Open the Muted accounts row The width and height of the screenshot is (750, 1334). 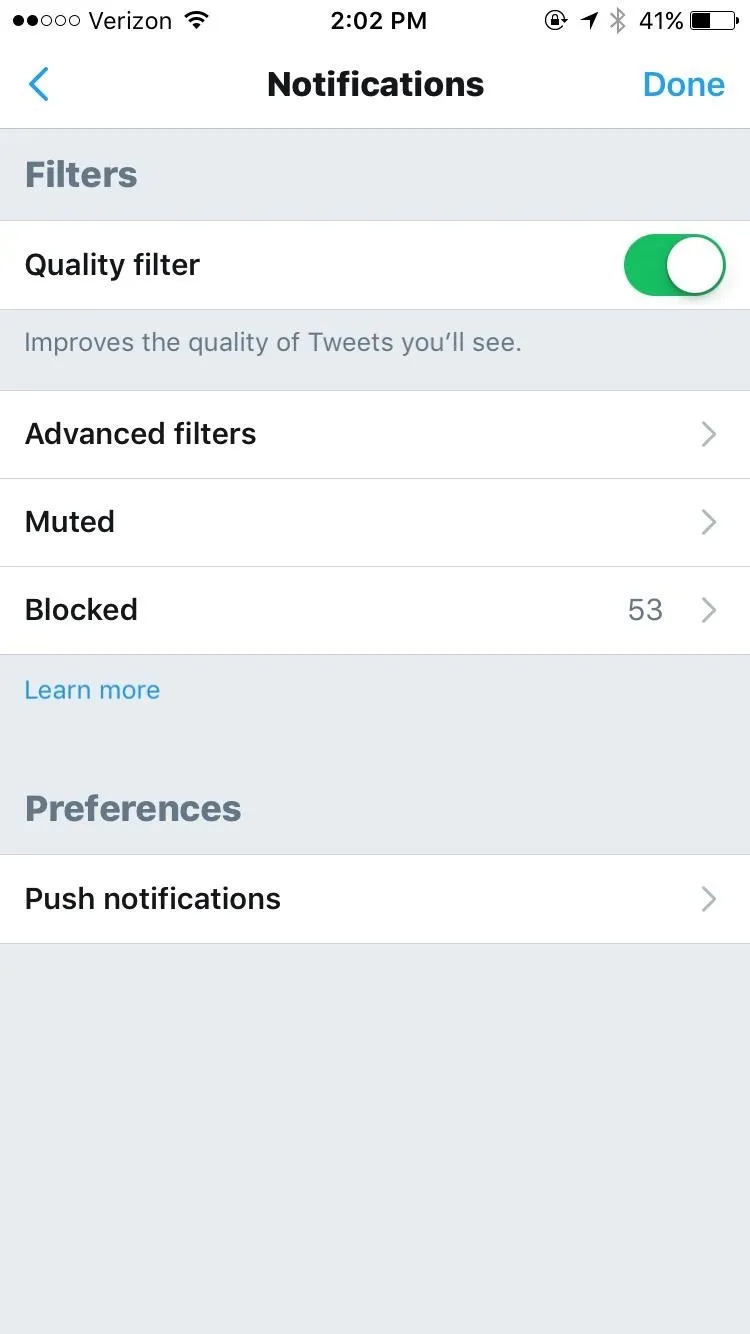coord(375,522)
